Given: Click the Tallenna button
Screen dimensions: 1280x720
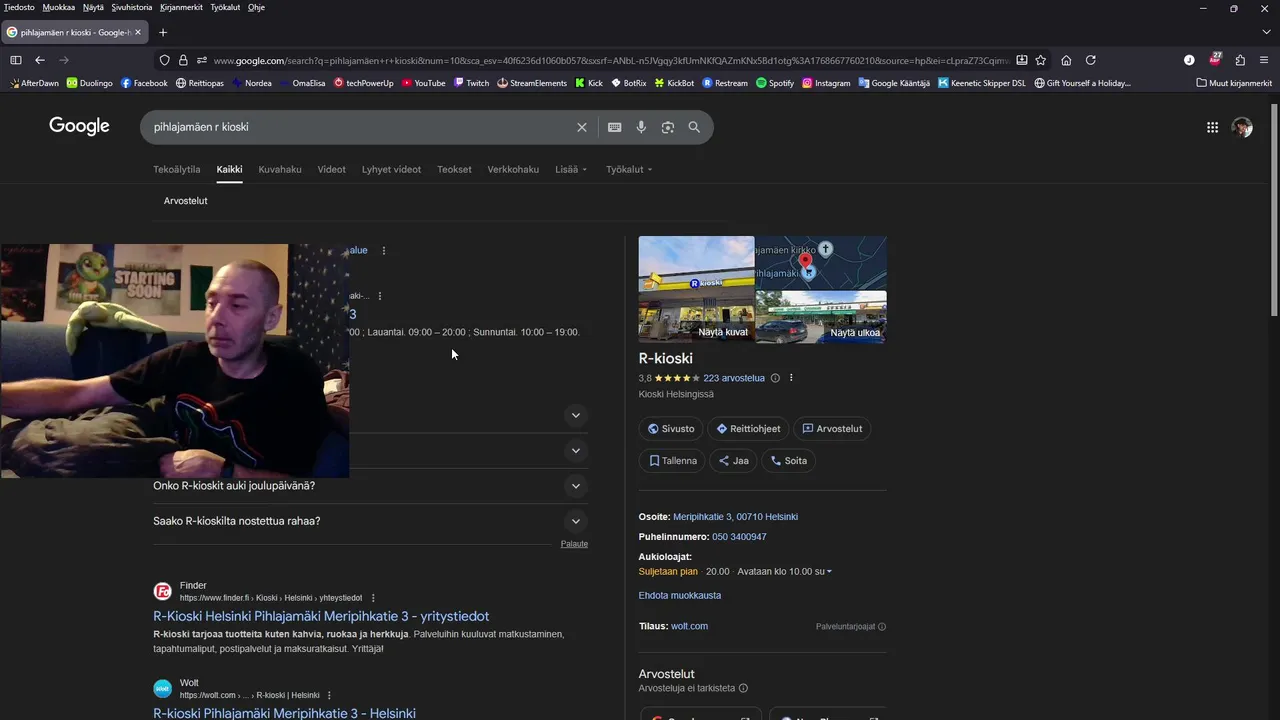Looking at the screenshot, I should pos(672,461).
